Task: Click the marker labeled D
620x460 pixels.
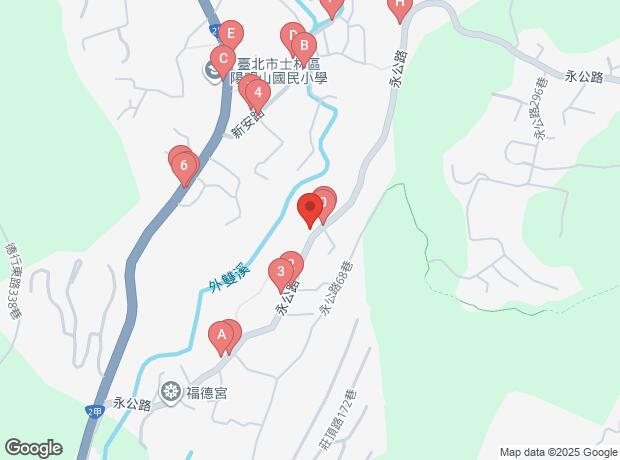Action: 292,36
